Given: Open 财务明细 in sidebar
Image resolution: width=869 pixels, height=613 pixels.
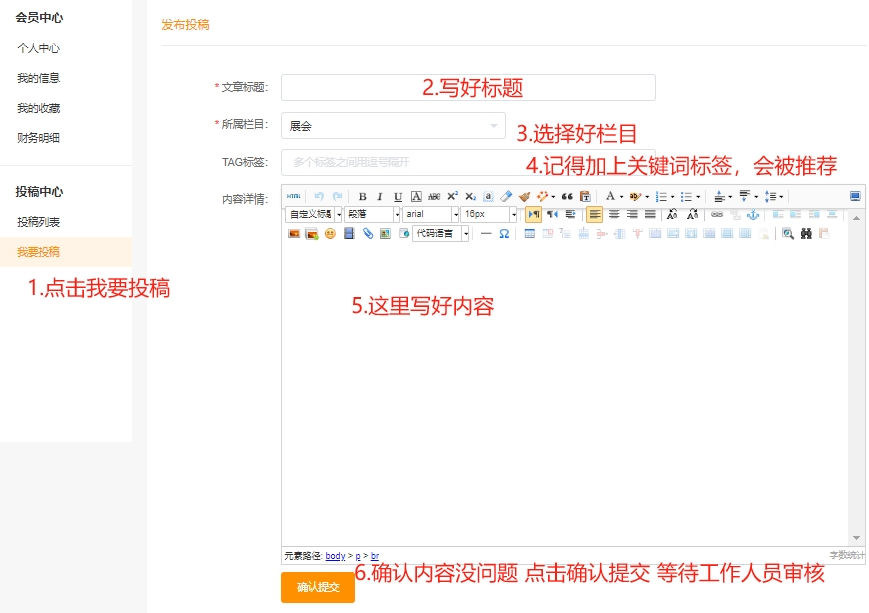Looking at the screenshot, I should 38,138.
